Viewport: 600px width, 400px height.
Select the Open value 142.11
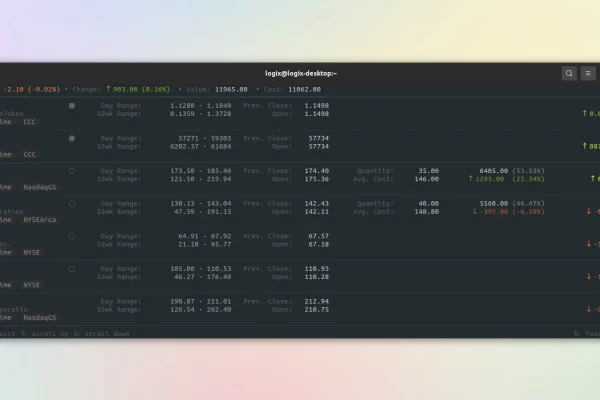316,211
